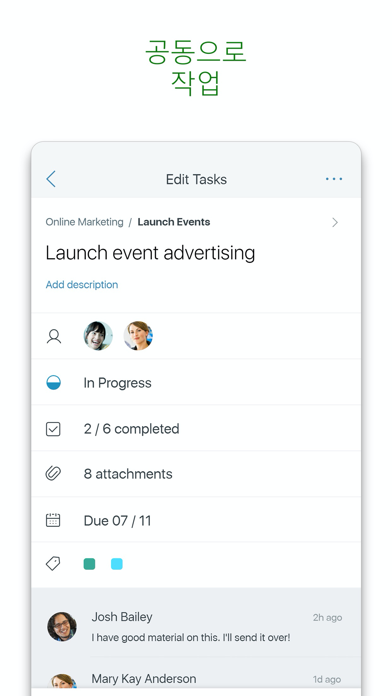Expand the Launch Events breadcrumb chevron
Screen dimensions: 392x696
[335, 222]
